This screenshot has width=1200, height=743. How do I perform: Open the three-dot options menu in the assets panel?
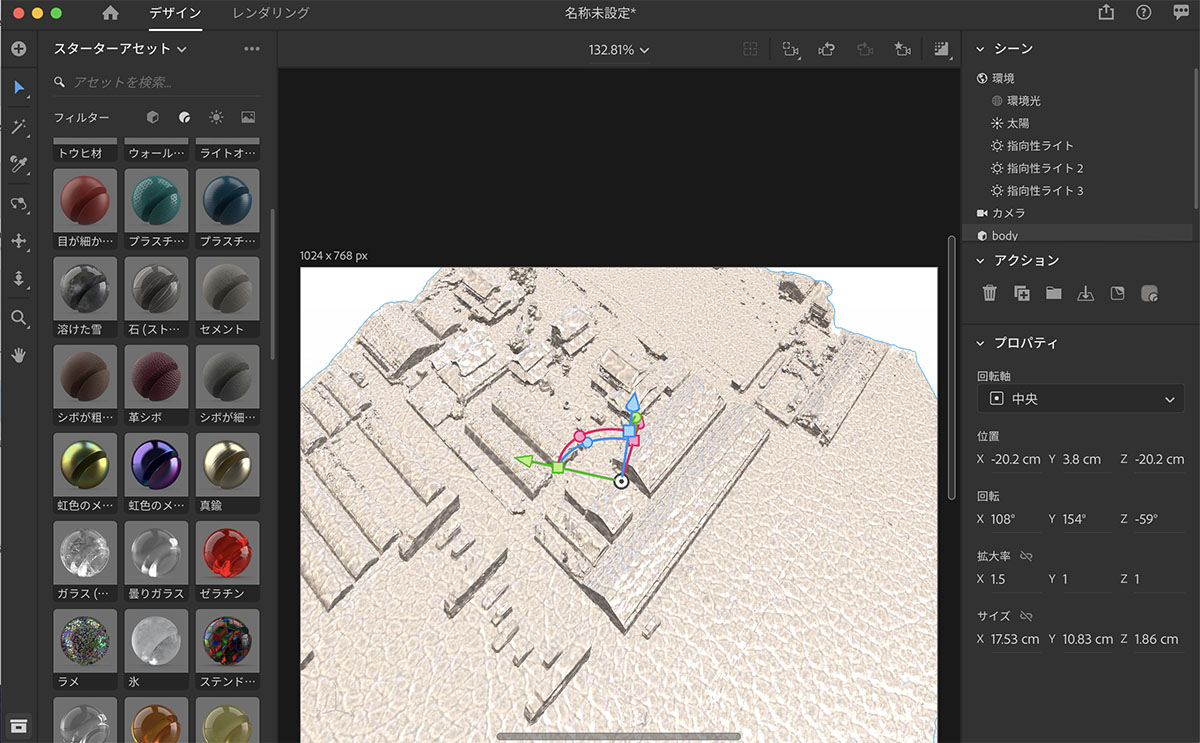251,49
